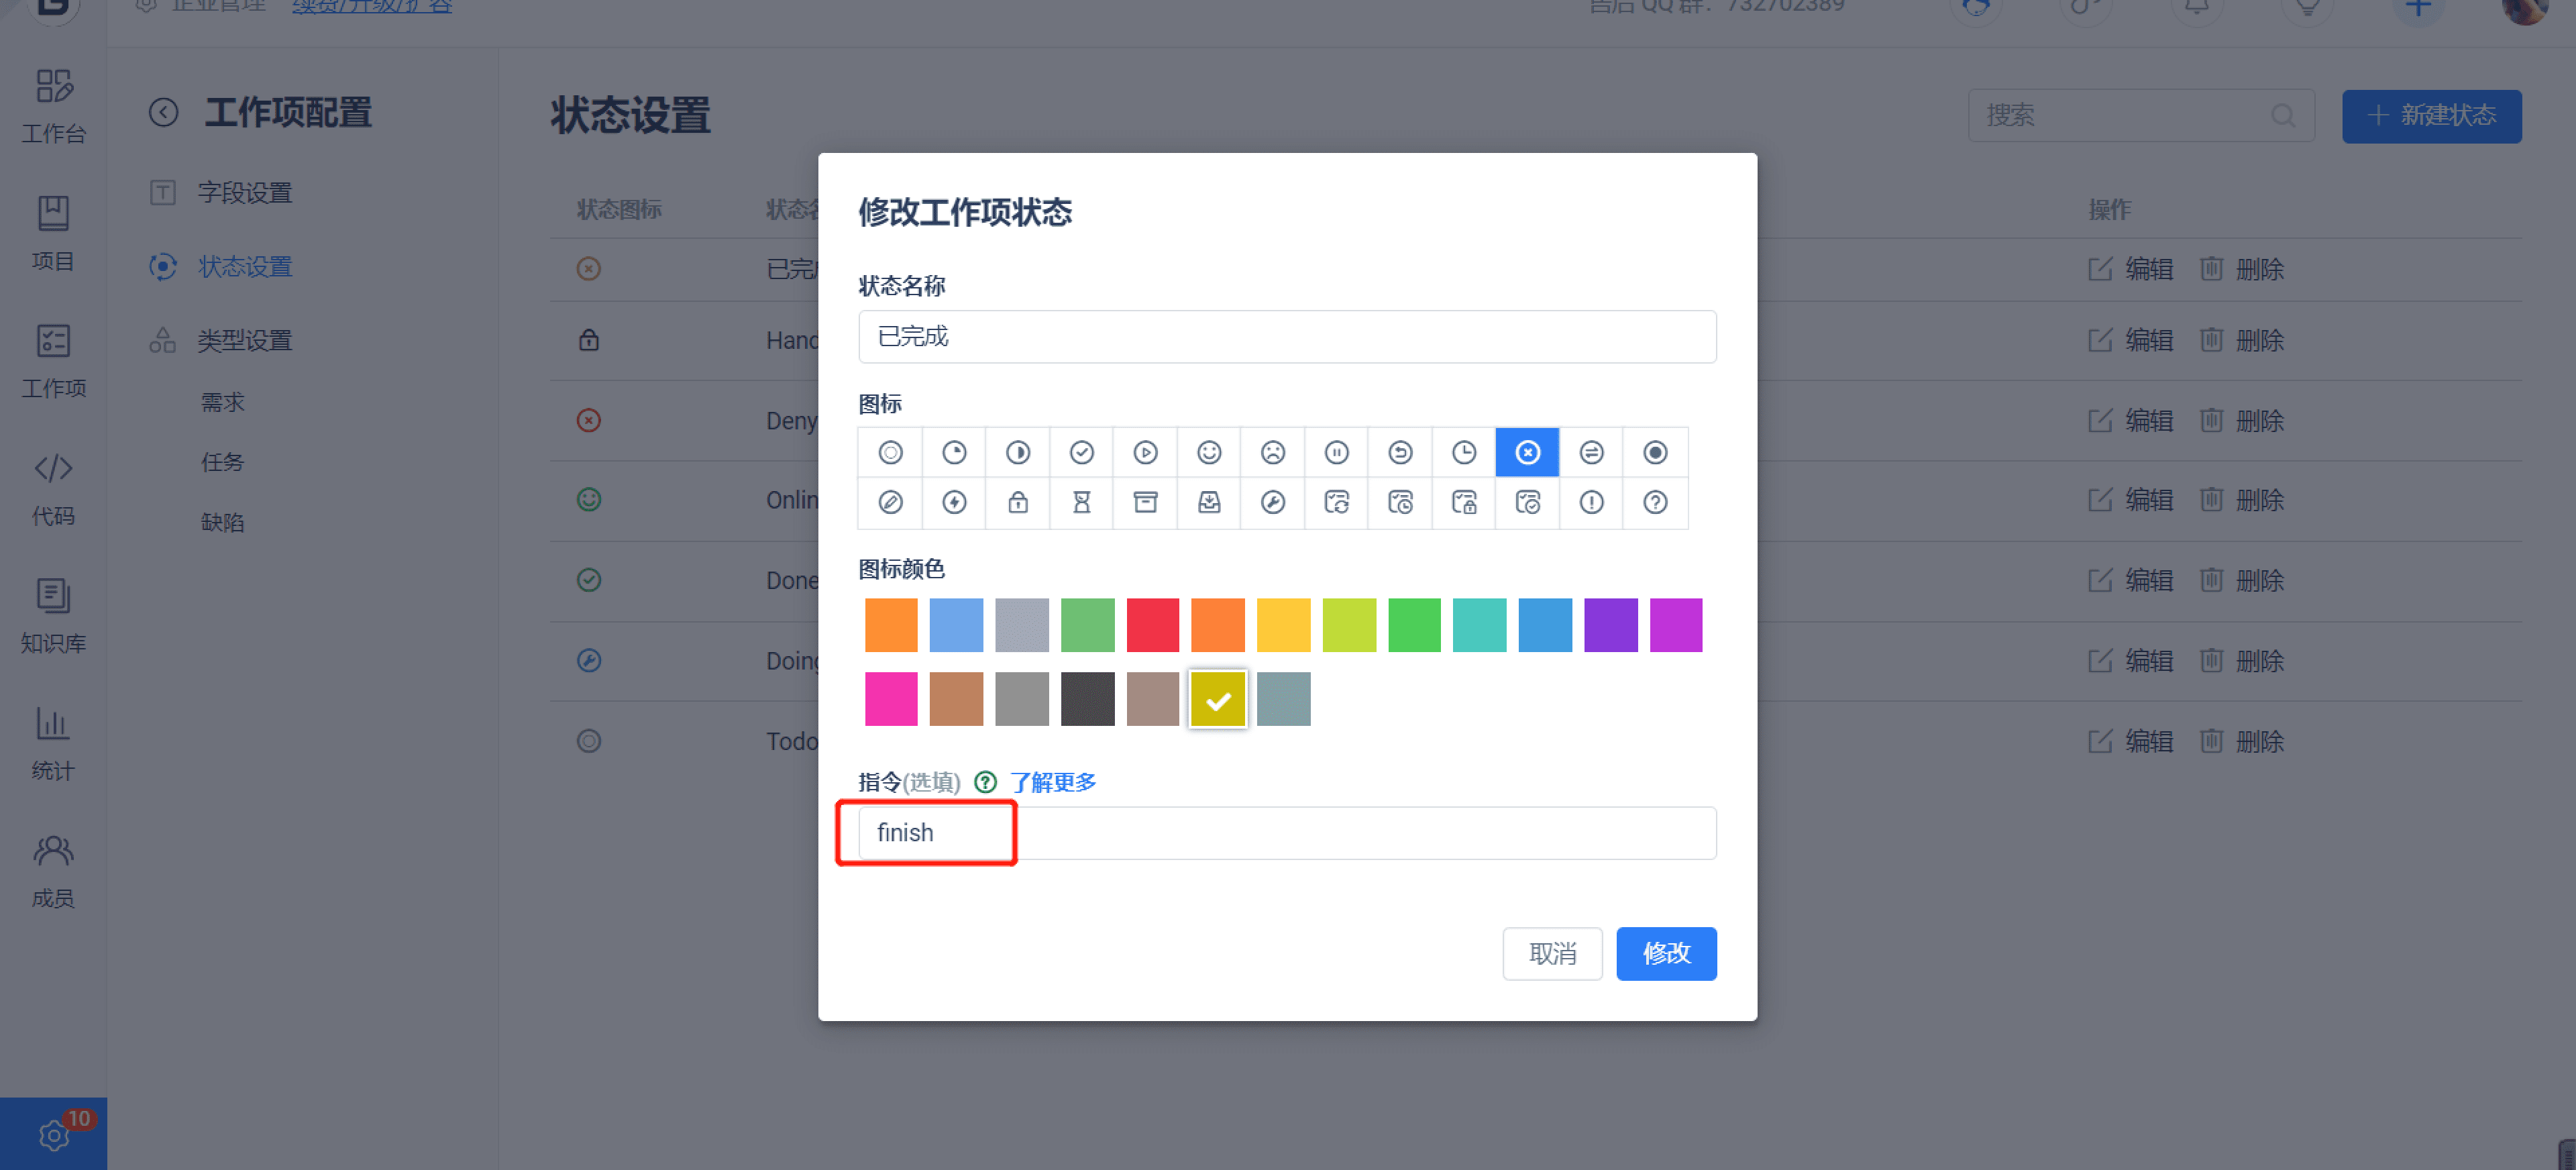Image resolution: width=2576 pixels, height=1170 pixels.
Task: Select the brown color swatch
Action: tap(957, 699)
